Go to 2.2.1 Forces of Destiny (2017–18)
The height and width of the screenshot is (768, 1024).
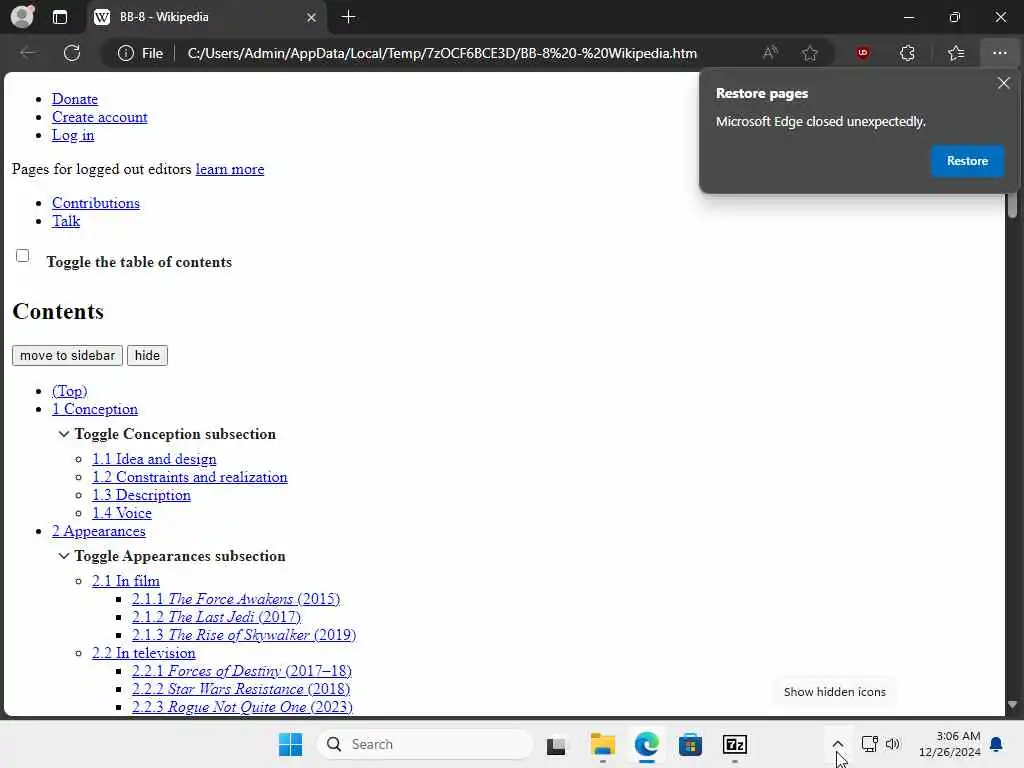coord(242,671)
